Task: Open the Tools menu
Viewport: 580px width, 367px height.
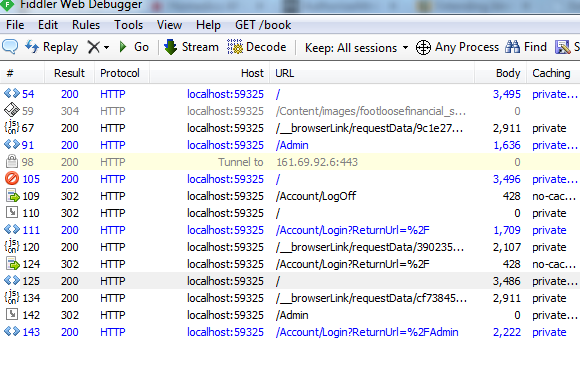Action: tap(128, 25)
